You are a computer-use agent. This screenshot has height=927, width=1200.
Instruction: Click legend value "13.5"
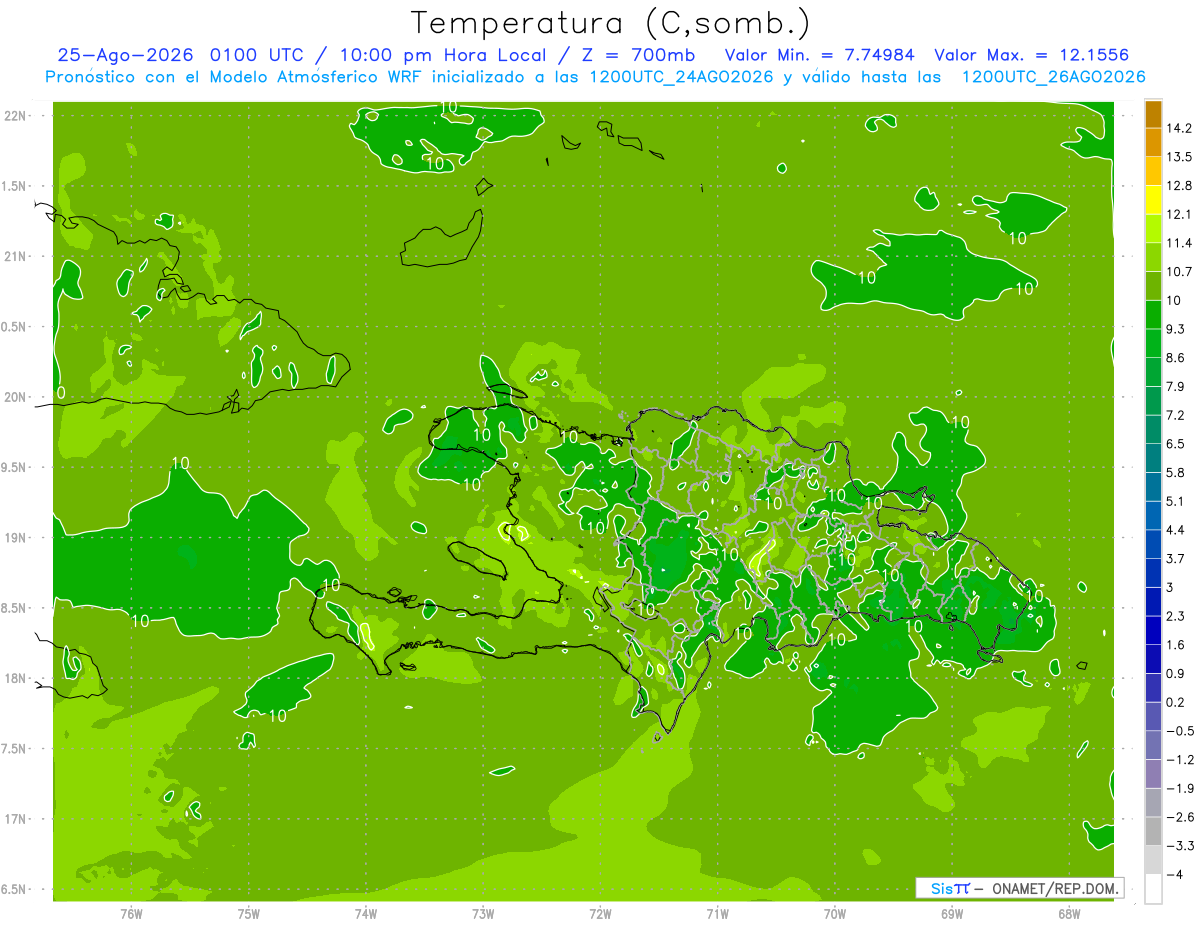(x=1179, y=157)
